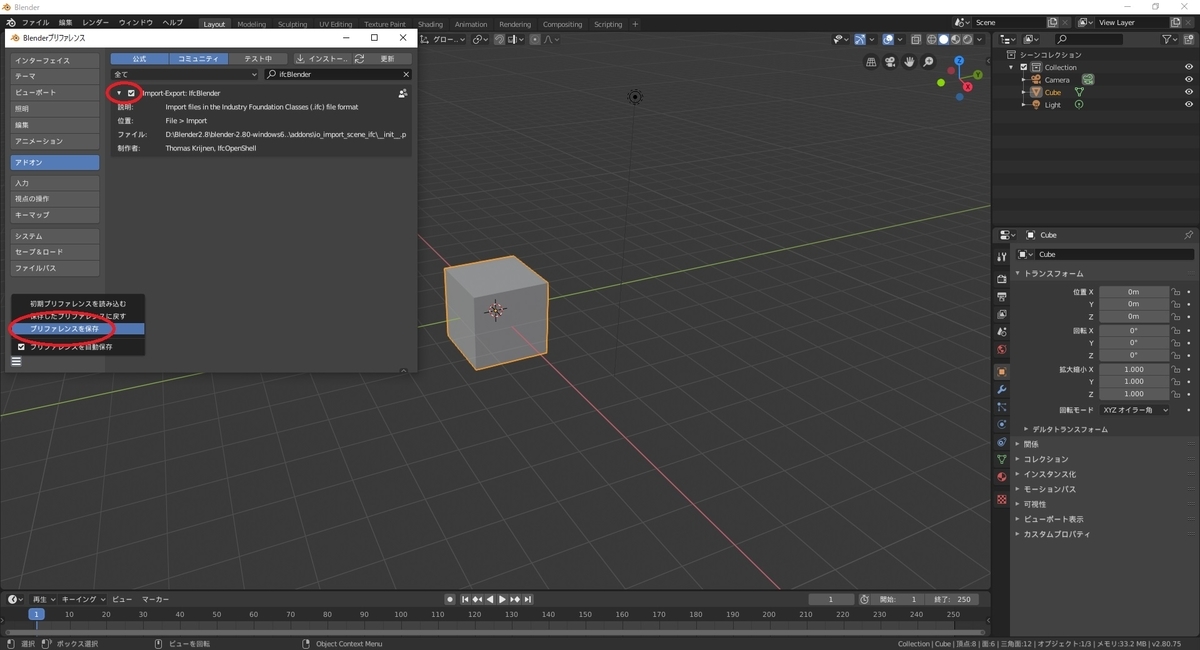Open the viewport shading options dropdown arrow
Image resolution: width=1200 pixels, height=650 pixels.
tap(981, 40)
